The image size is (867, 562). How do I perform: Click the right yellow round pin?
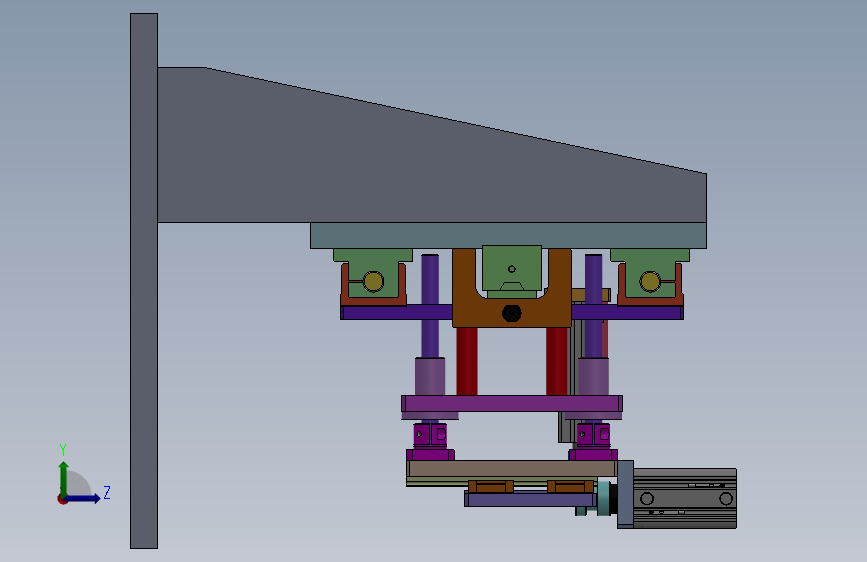650,282
